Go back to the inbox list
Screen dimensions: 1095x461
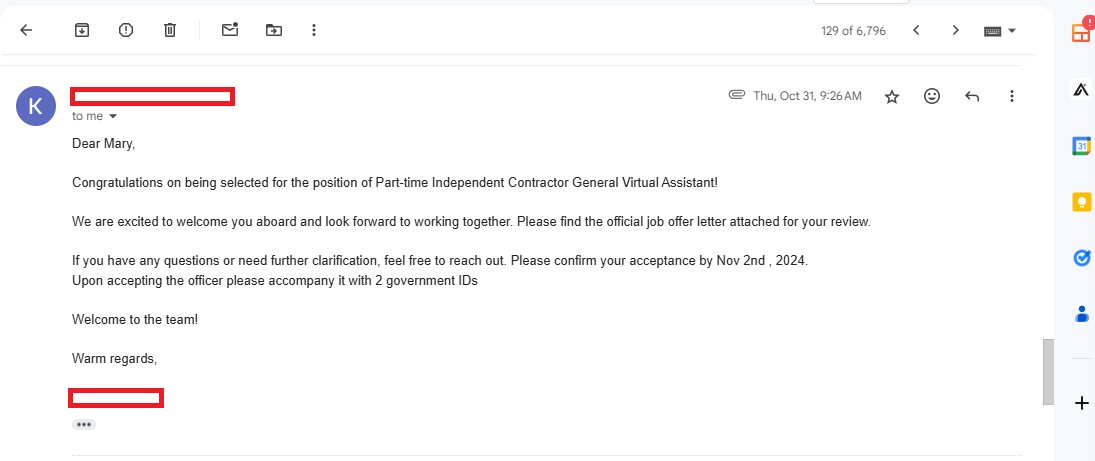click(x=26, y=30)
